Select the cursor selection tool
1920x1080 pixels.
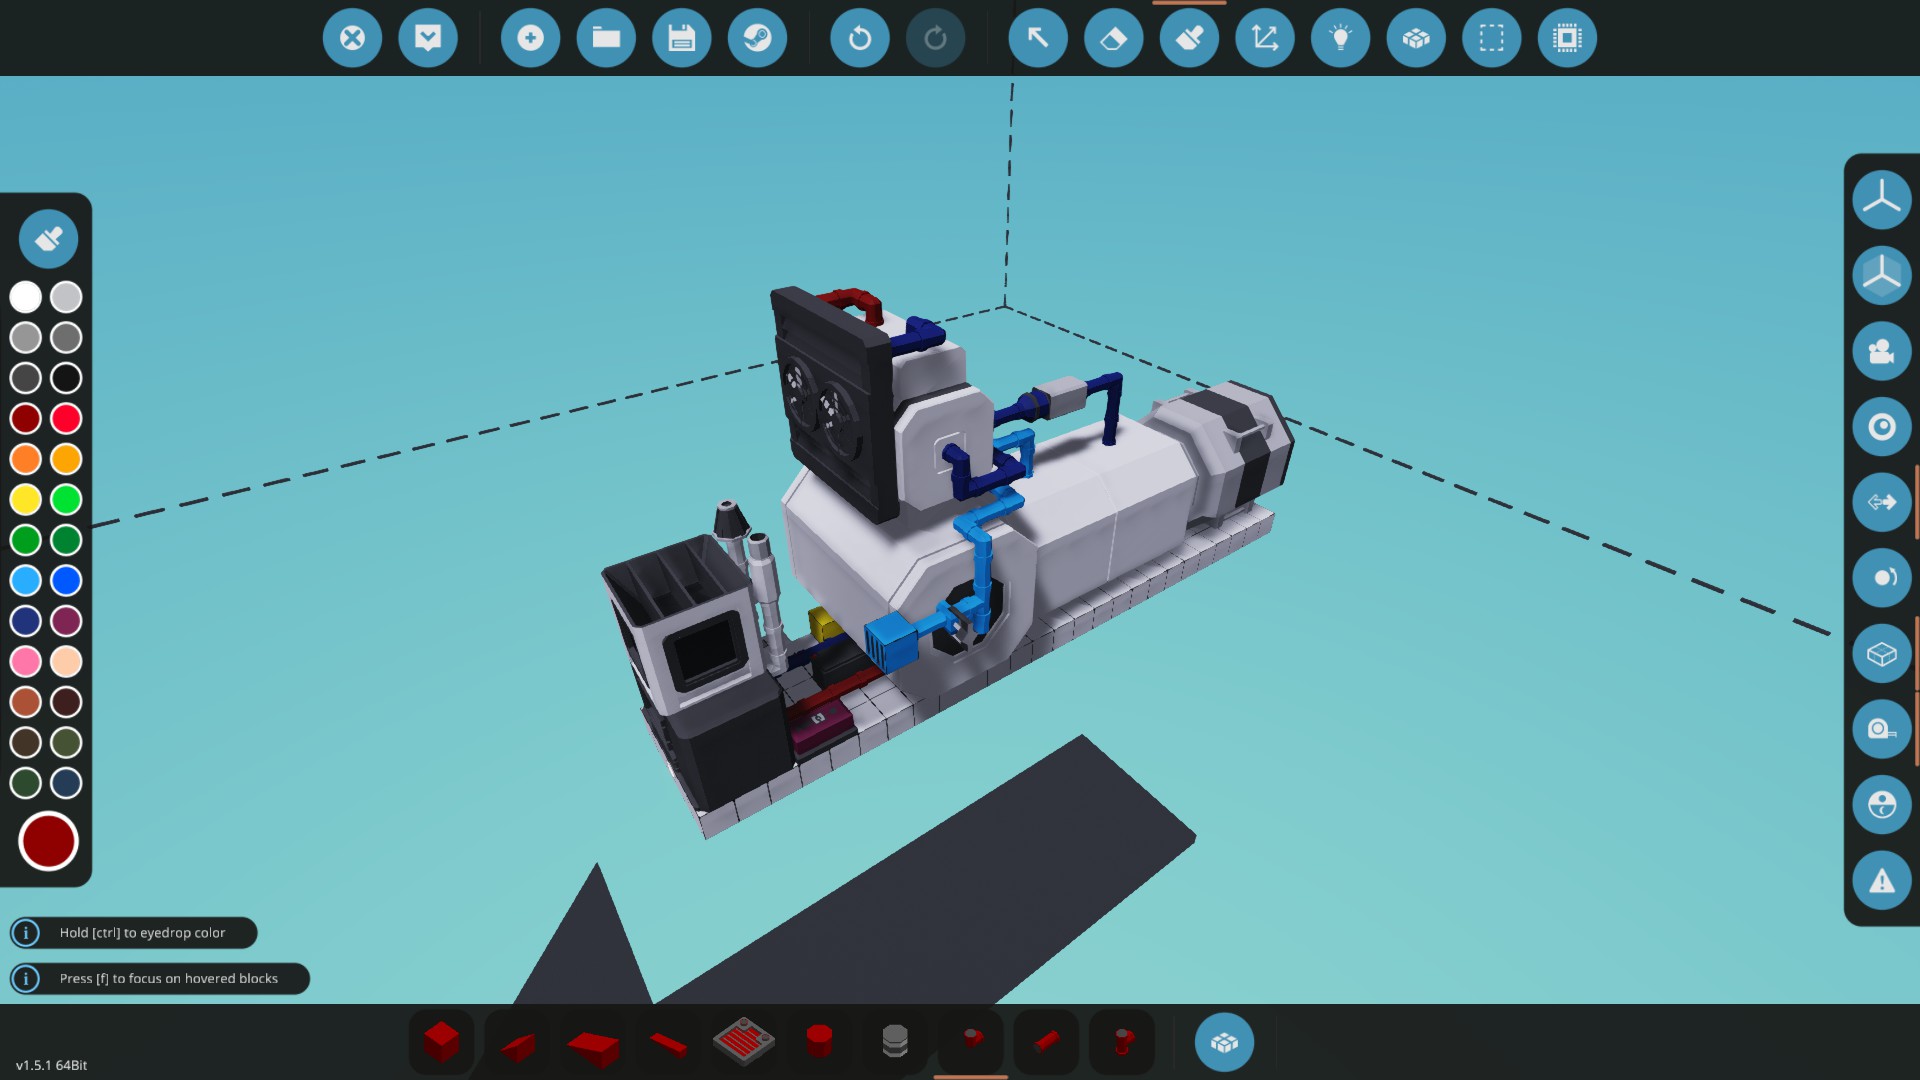point(1038,38)
